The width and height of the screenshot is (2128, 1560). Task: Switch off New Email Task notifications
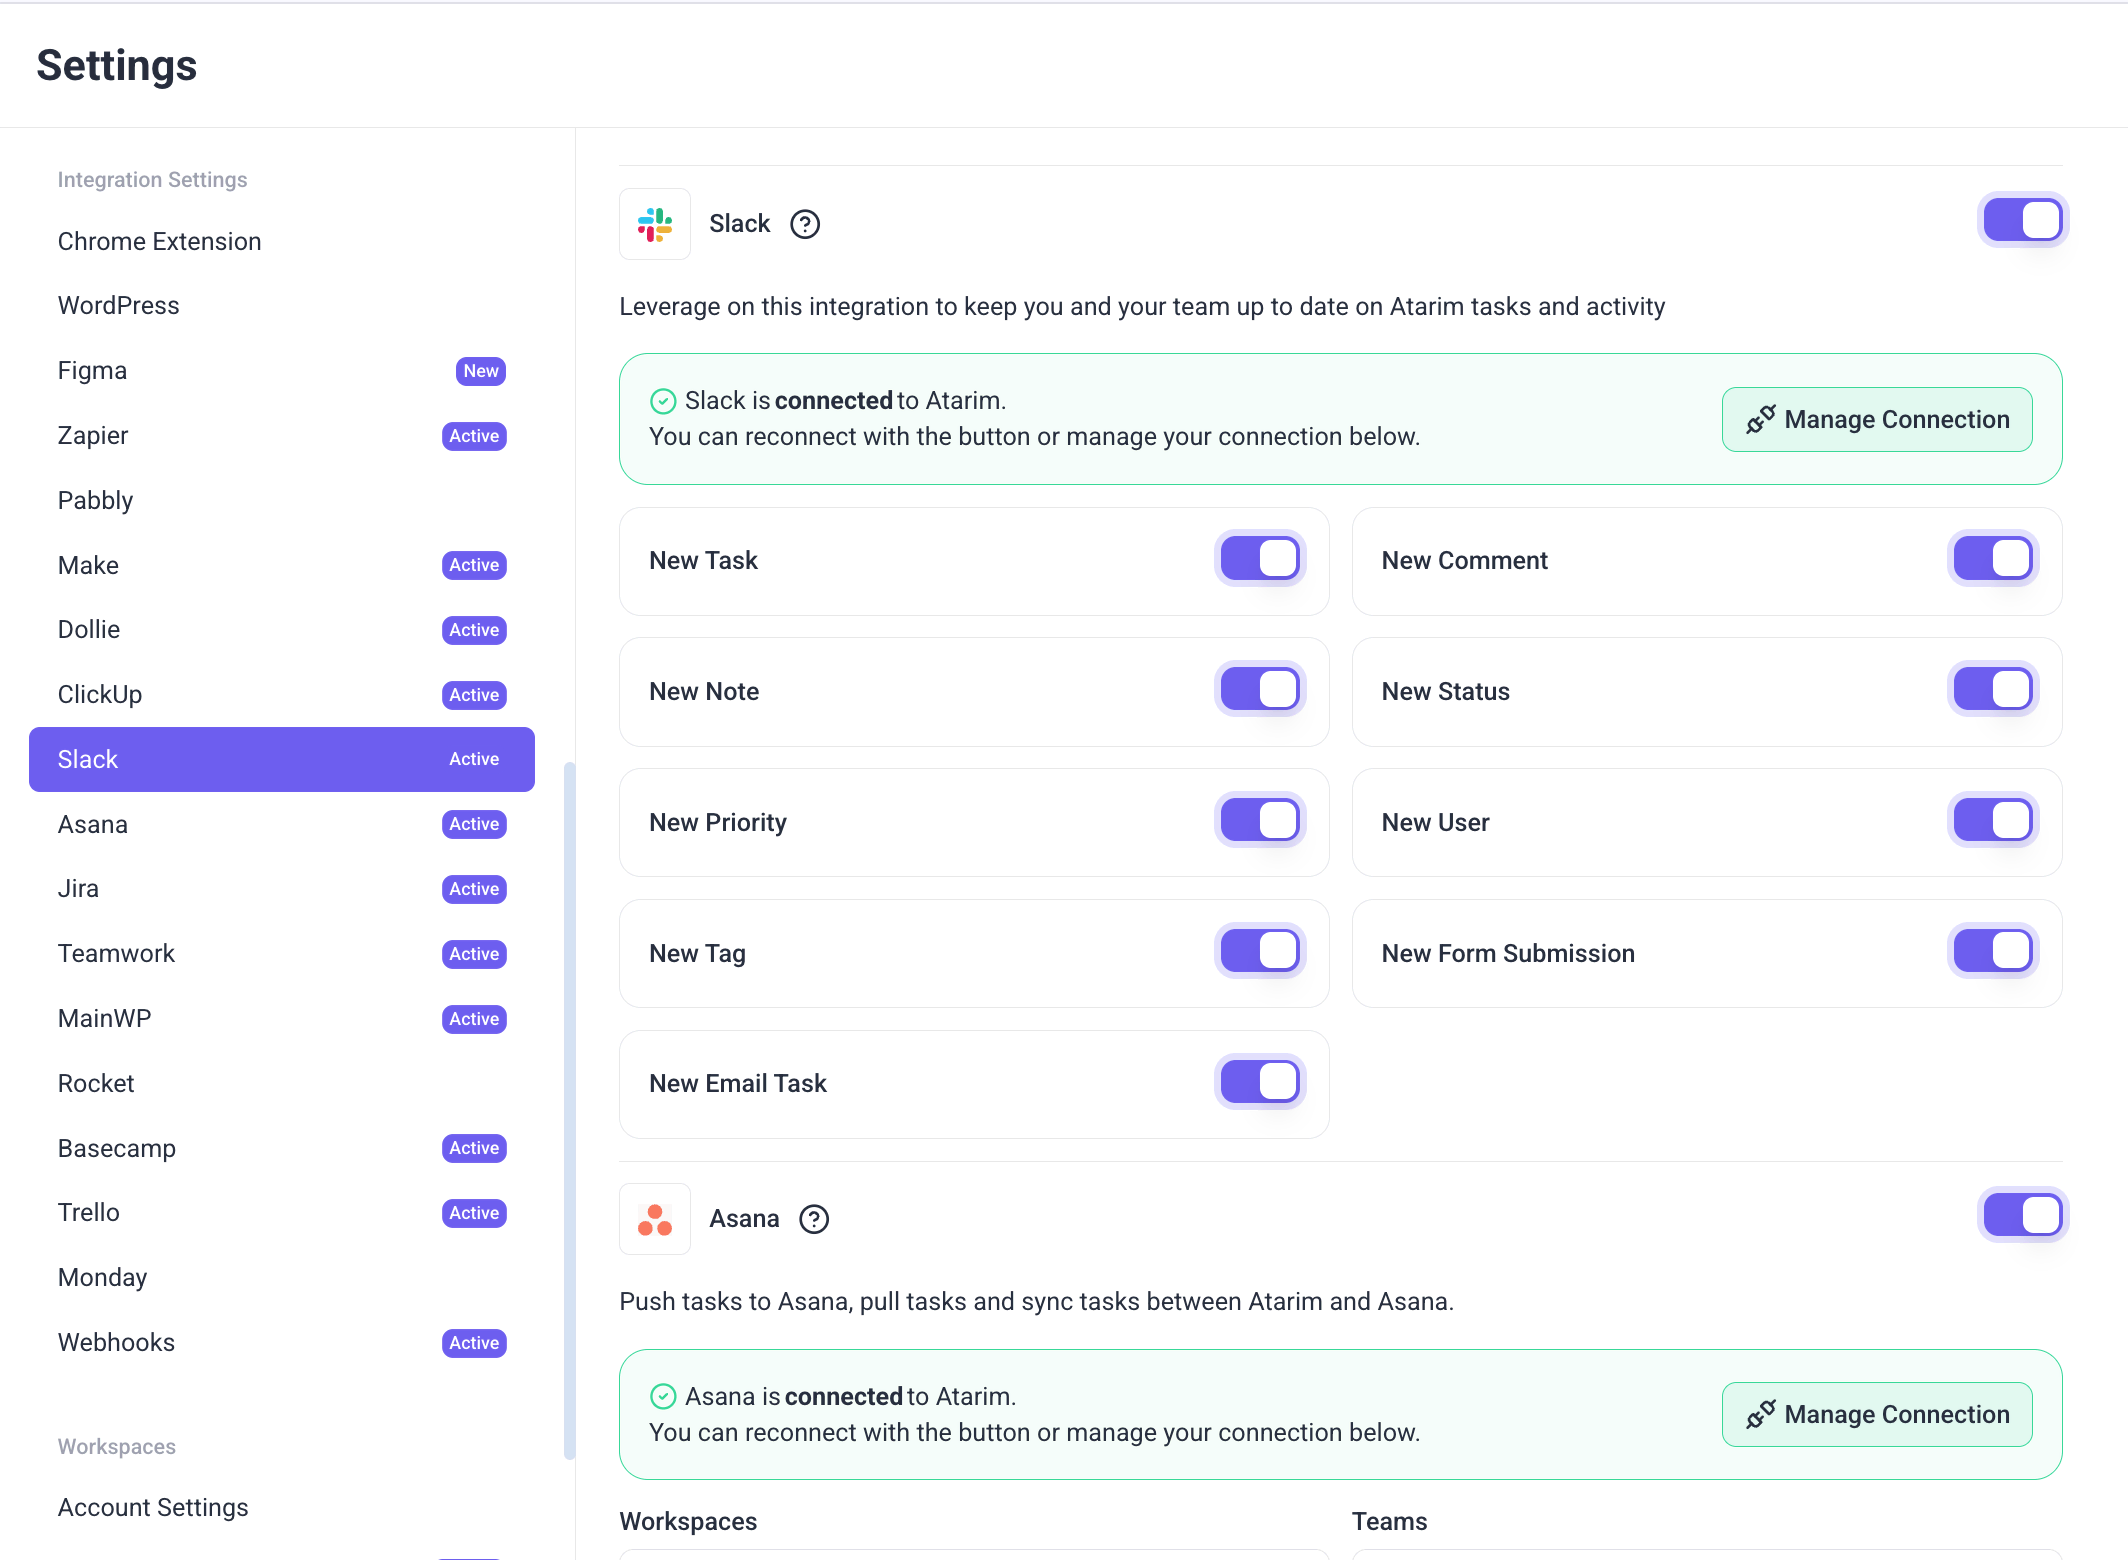pos(1260,1082)
